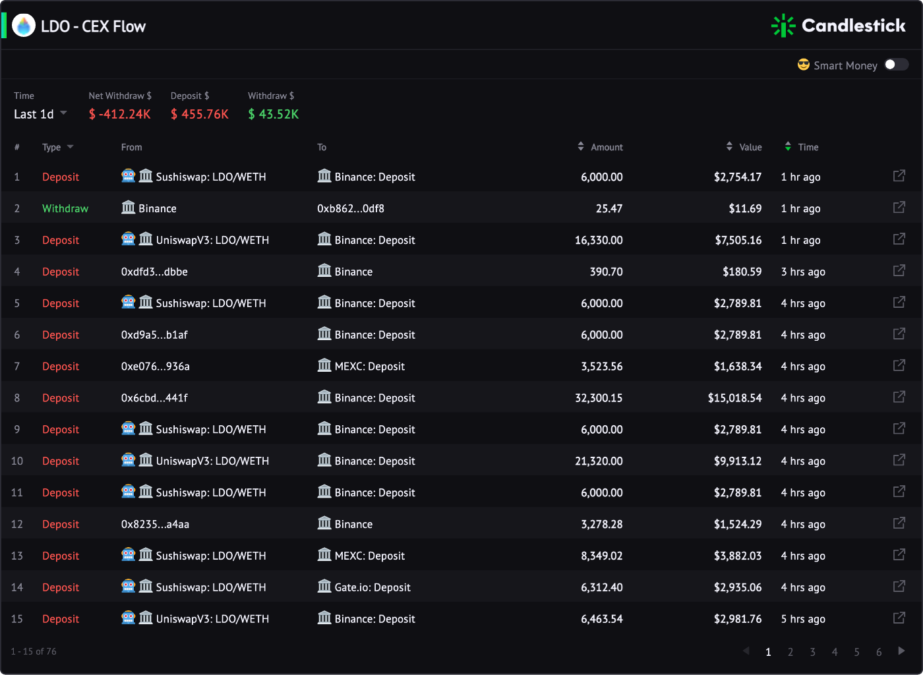Go to page 6 of results
Viewport: 923px width, 675px height.
click(878, 652)
